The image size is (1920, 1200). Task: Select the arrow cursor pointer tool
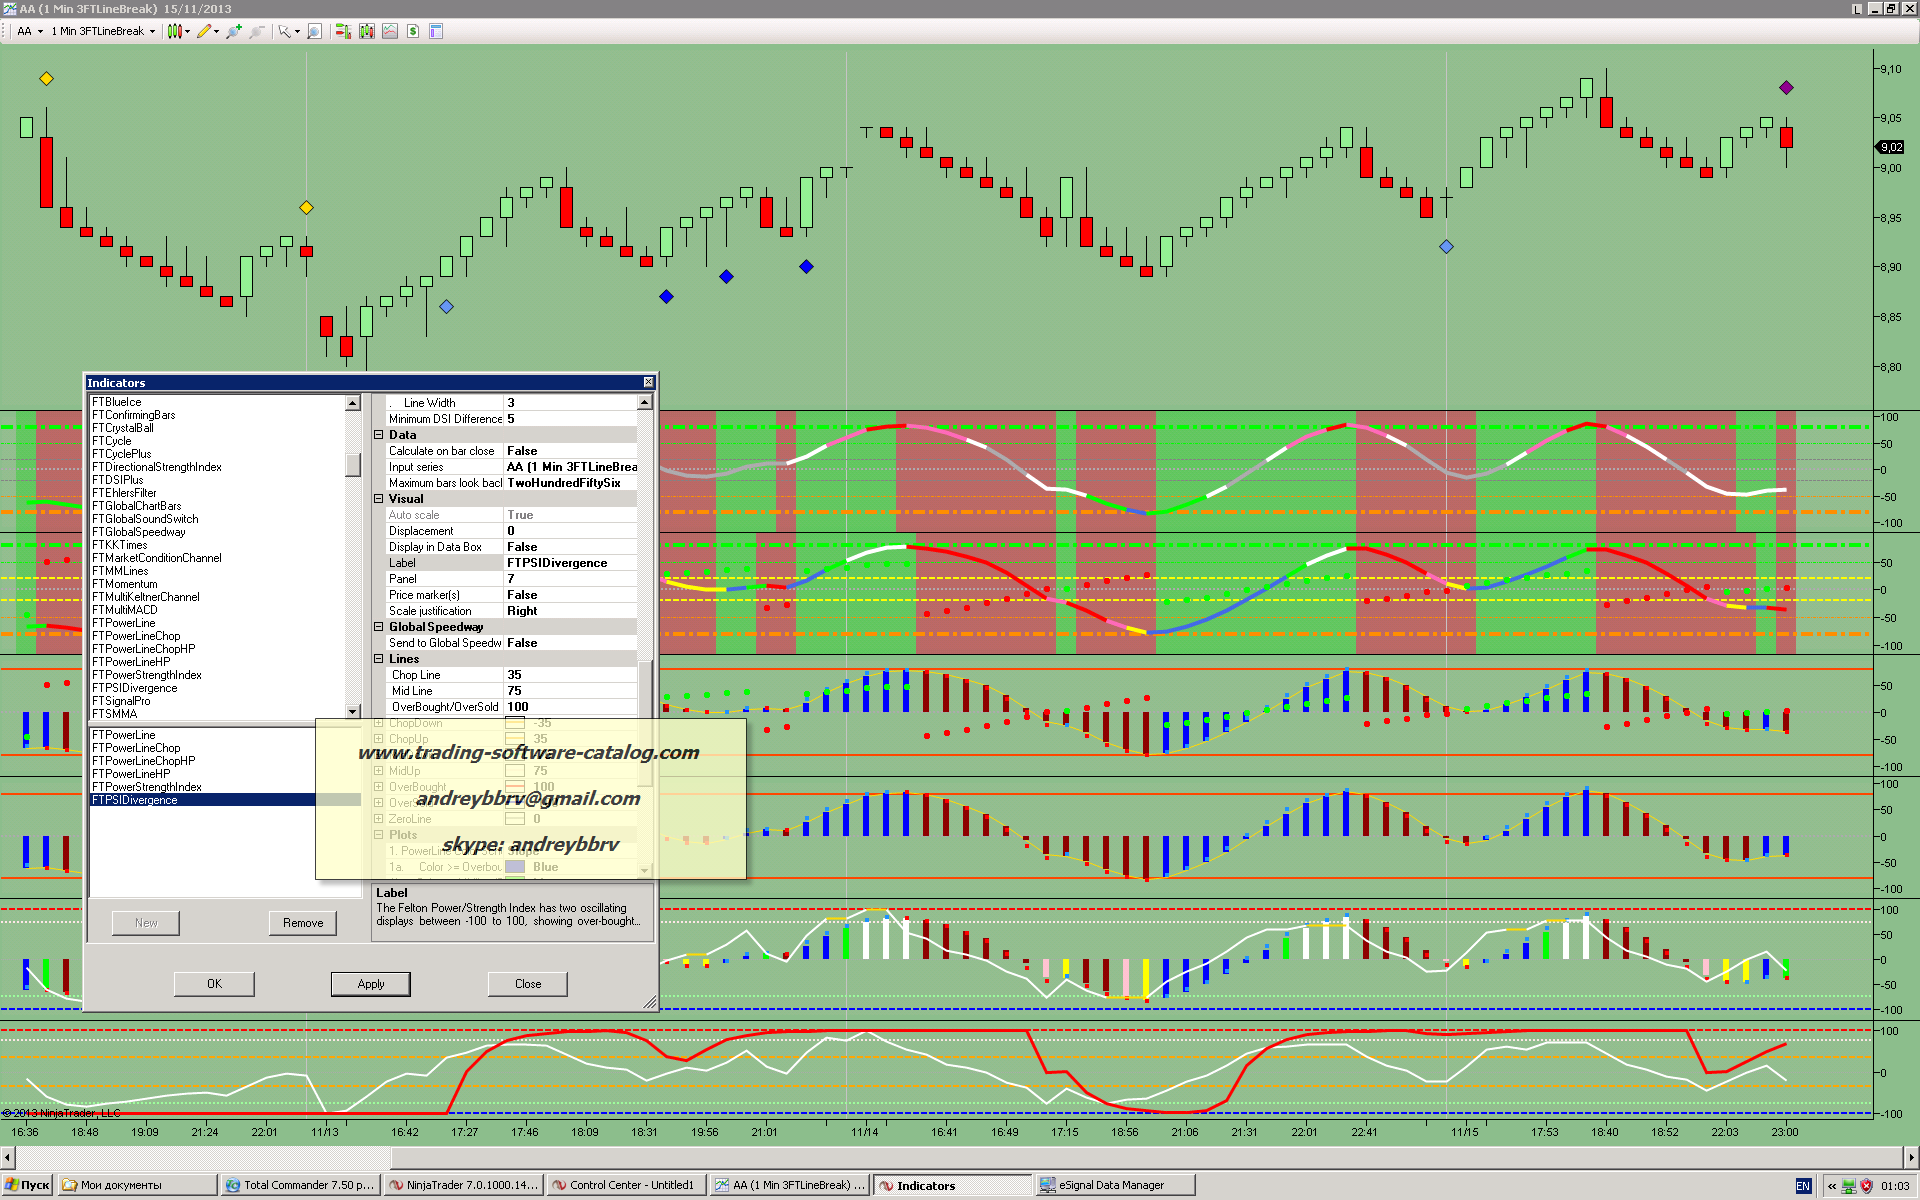click(285, 31)
